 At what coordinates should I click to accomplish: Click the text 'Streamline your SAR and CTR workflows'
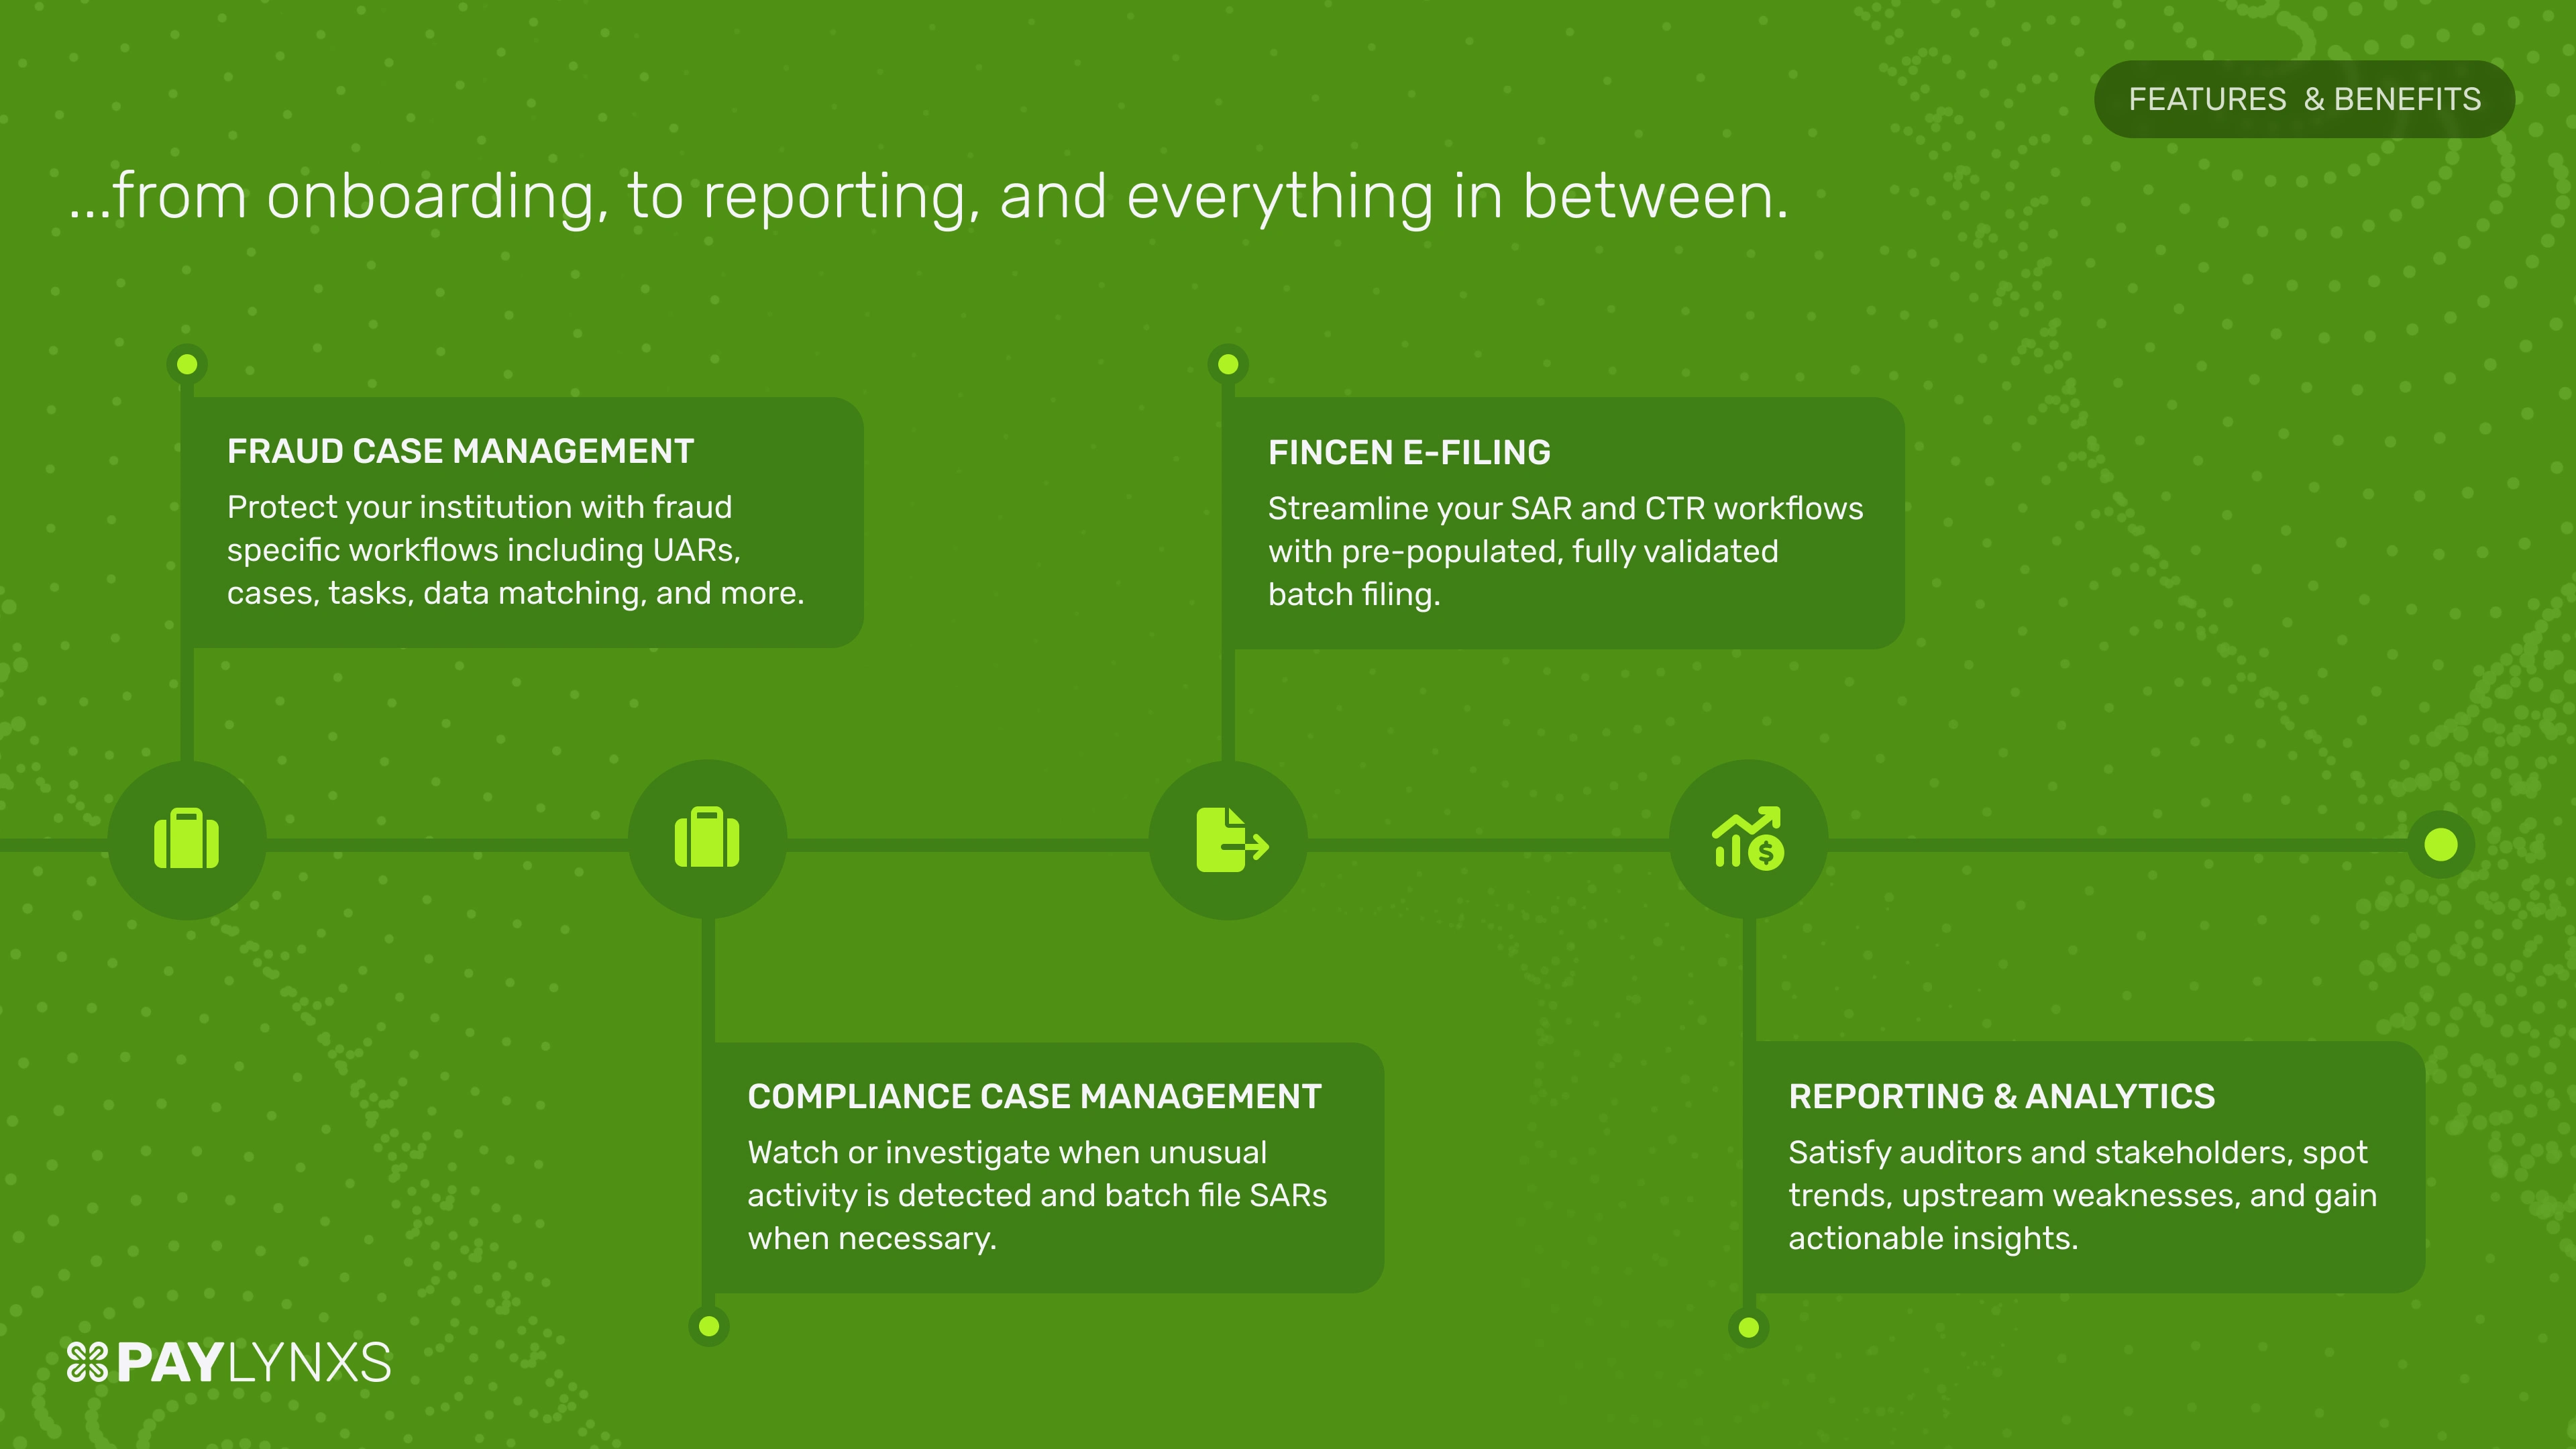coord(1565,509)
